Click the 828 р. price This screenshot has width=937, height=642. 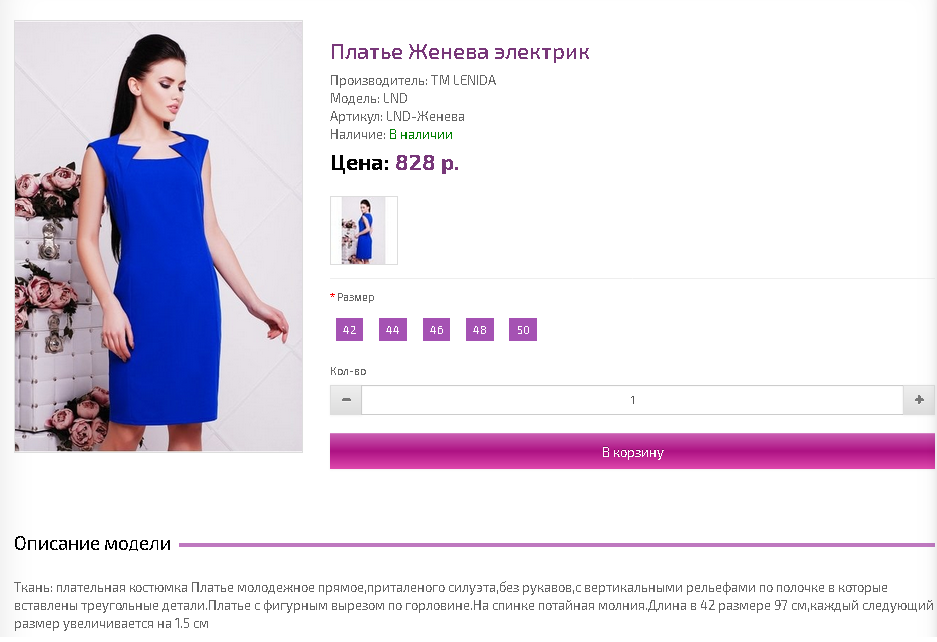[x=427, y=163]
